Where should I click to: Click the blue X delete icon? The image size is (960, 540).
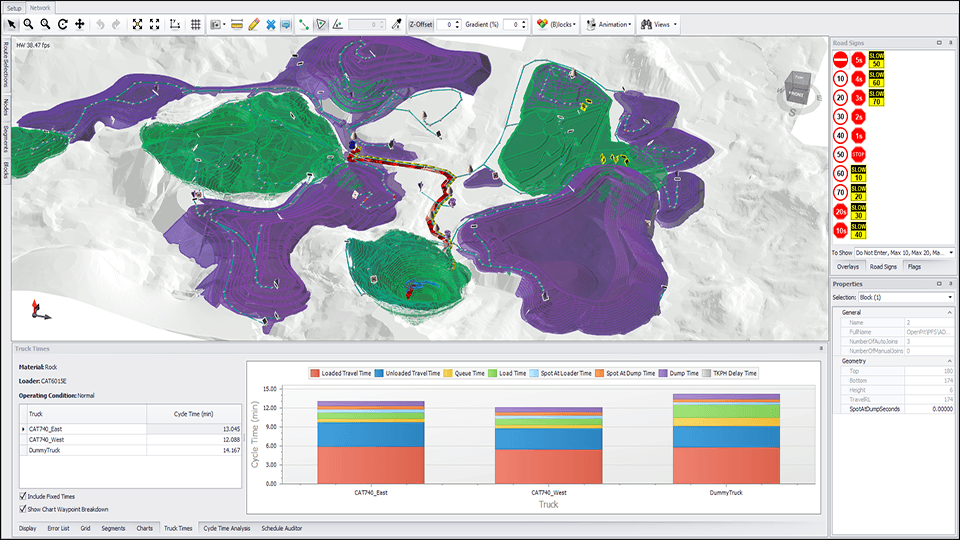(x=270, y=23)
